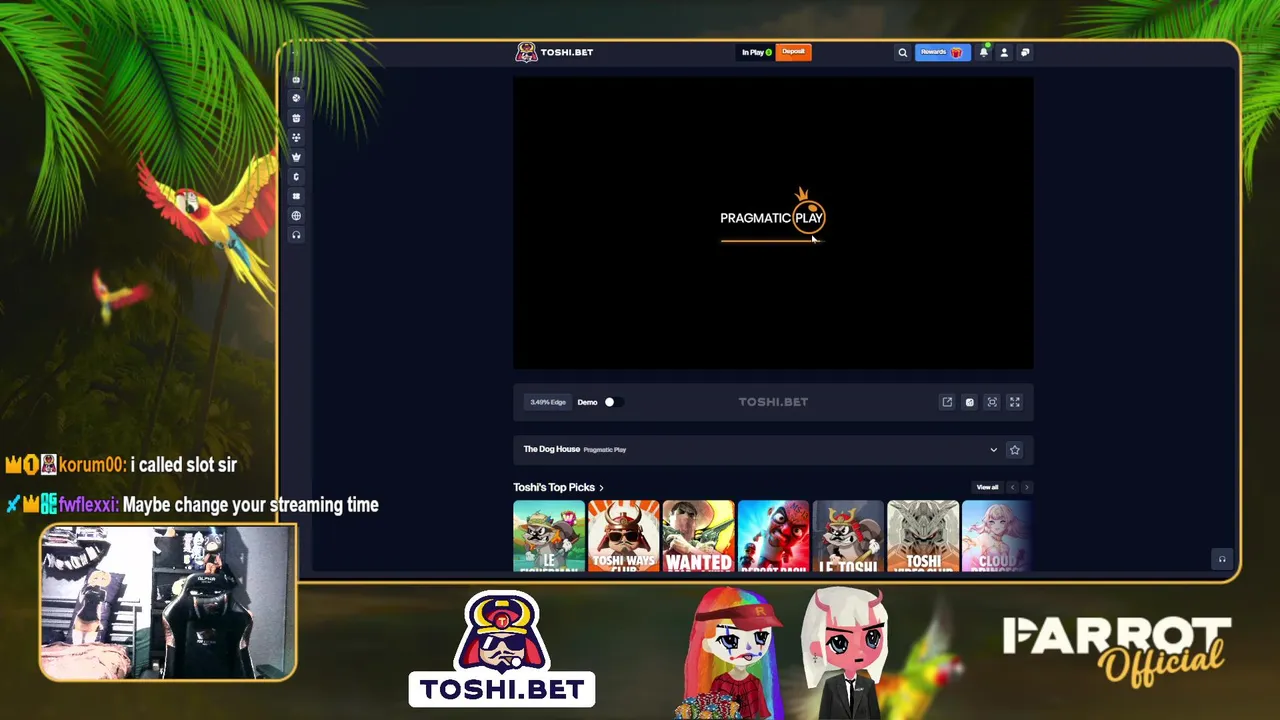The height and width of the screenshot is (720, 1280).
Task: Click the 3.49% Edge badge
Action: [x=548, y=402]
